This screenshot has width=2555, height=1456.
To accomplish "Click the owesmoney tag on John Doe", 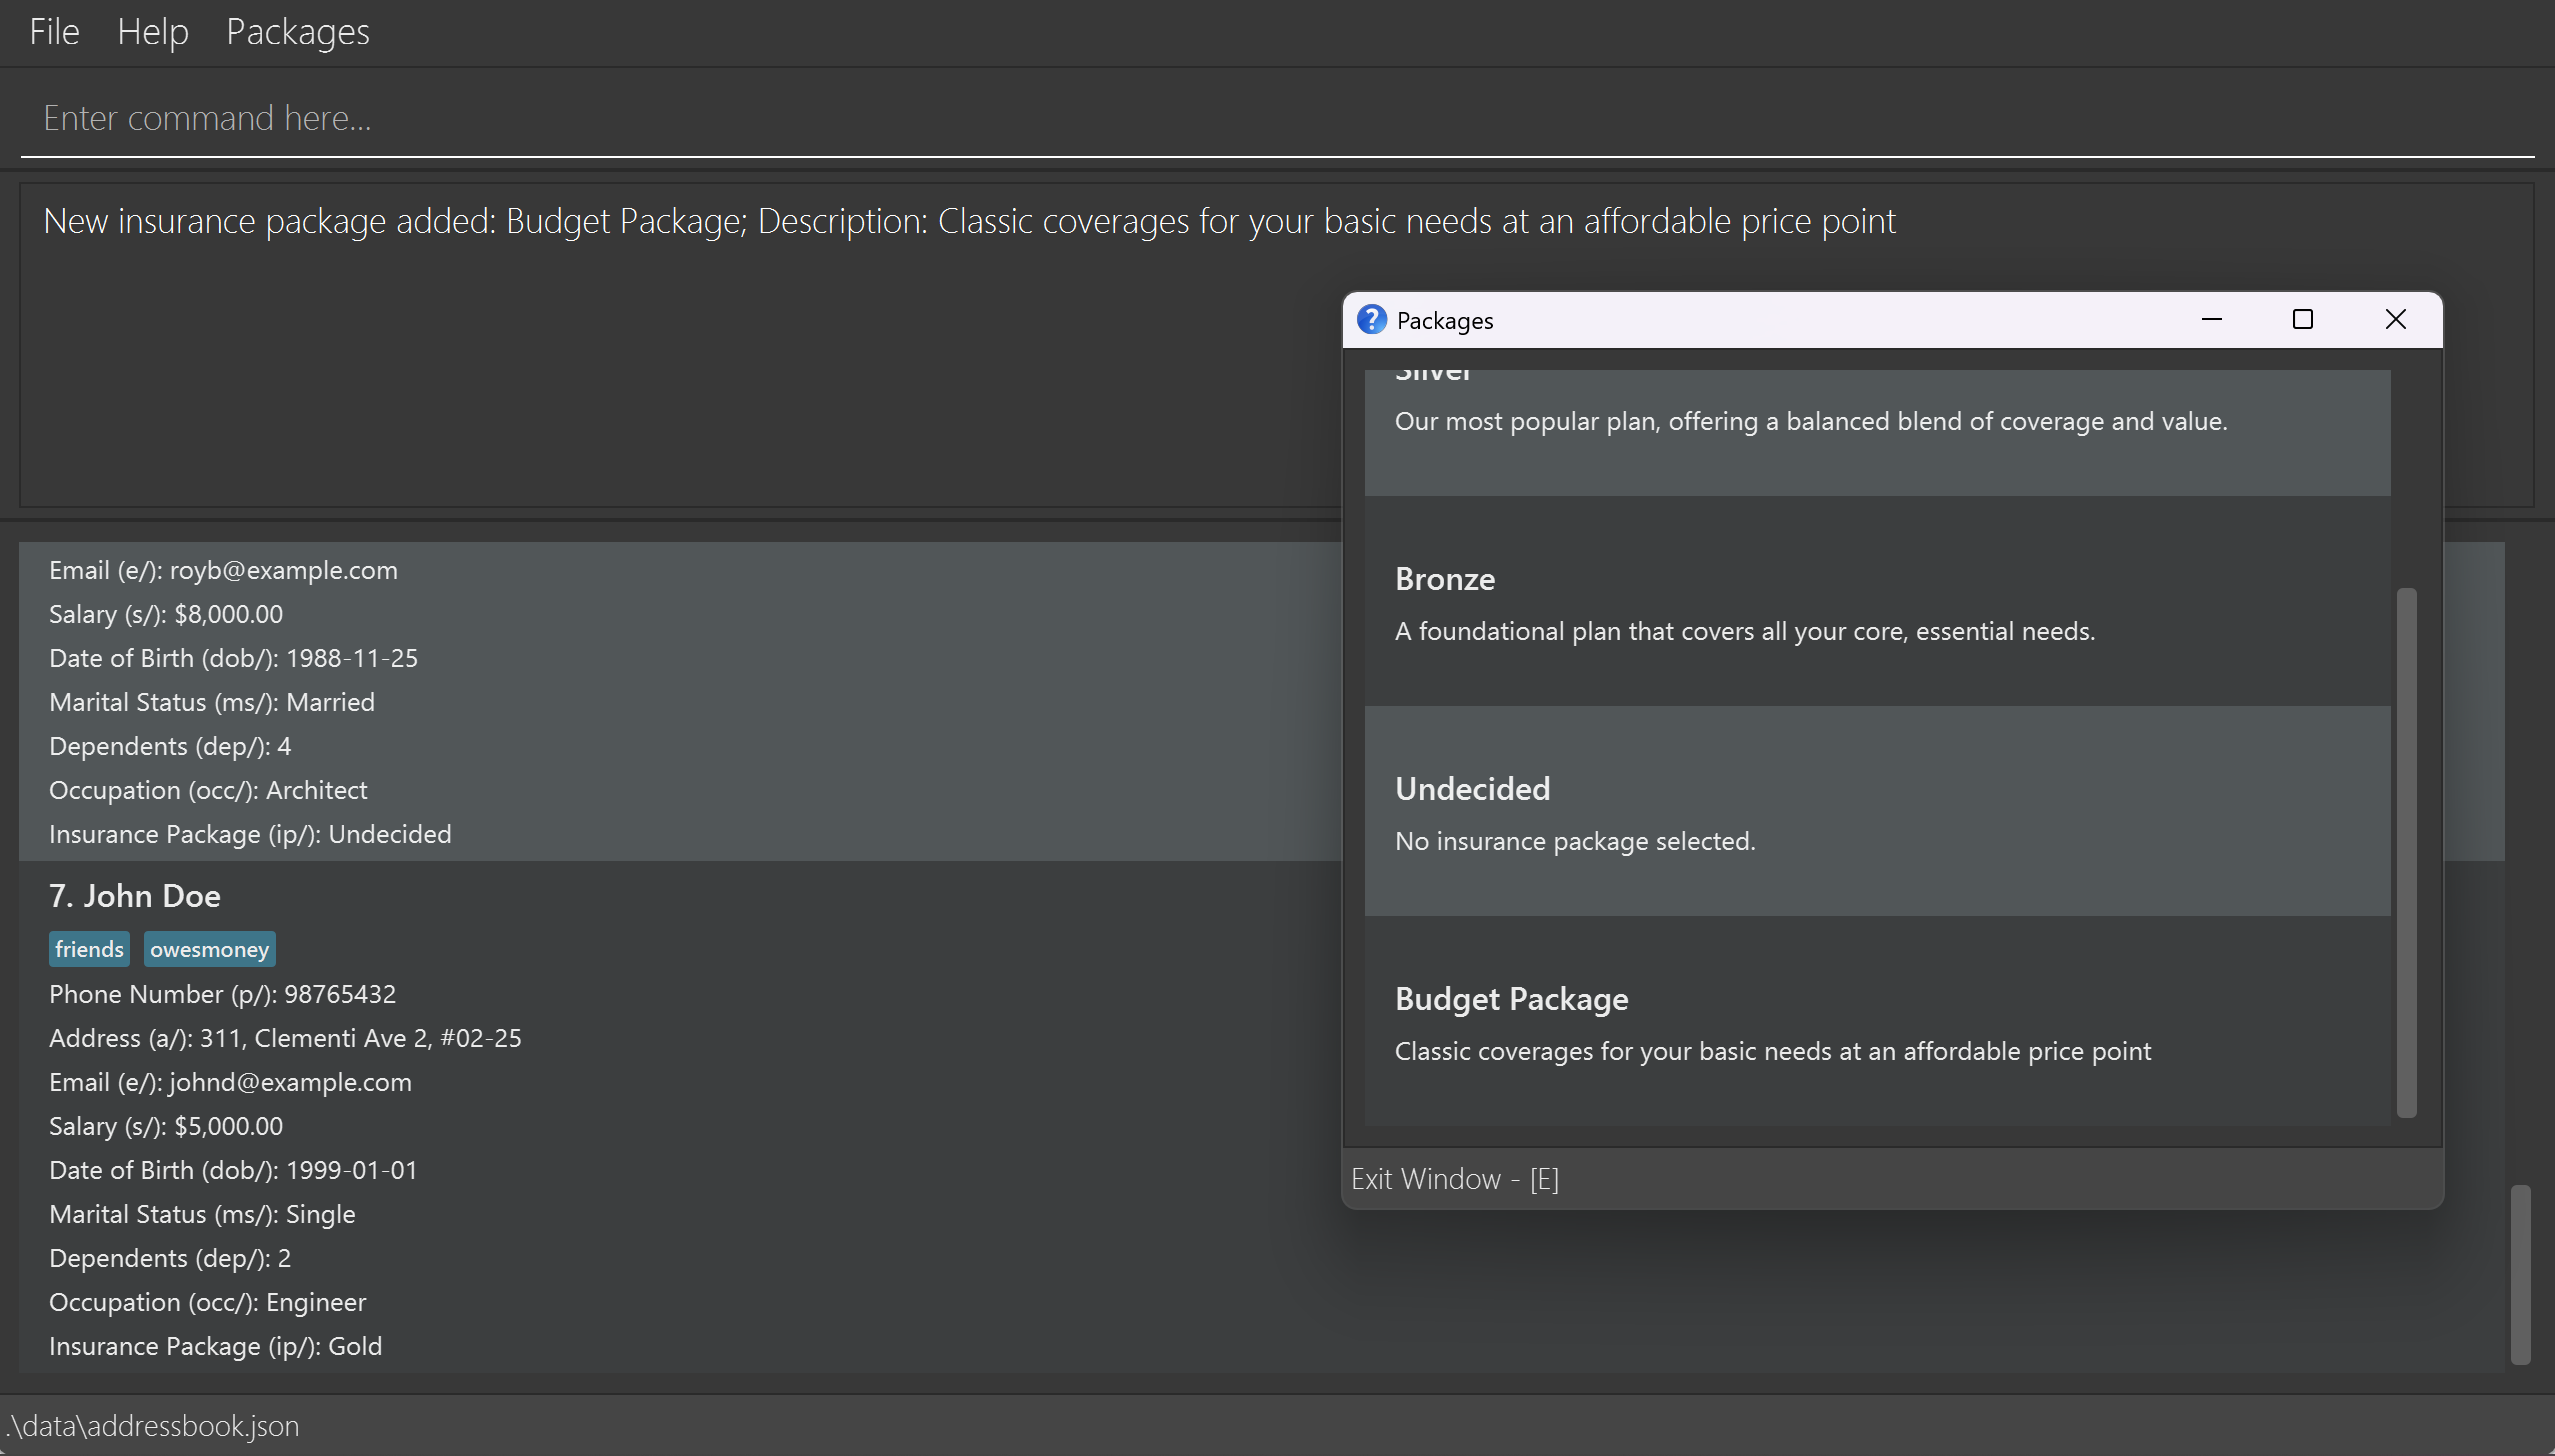I will click(x=210, y=949).
